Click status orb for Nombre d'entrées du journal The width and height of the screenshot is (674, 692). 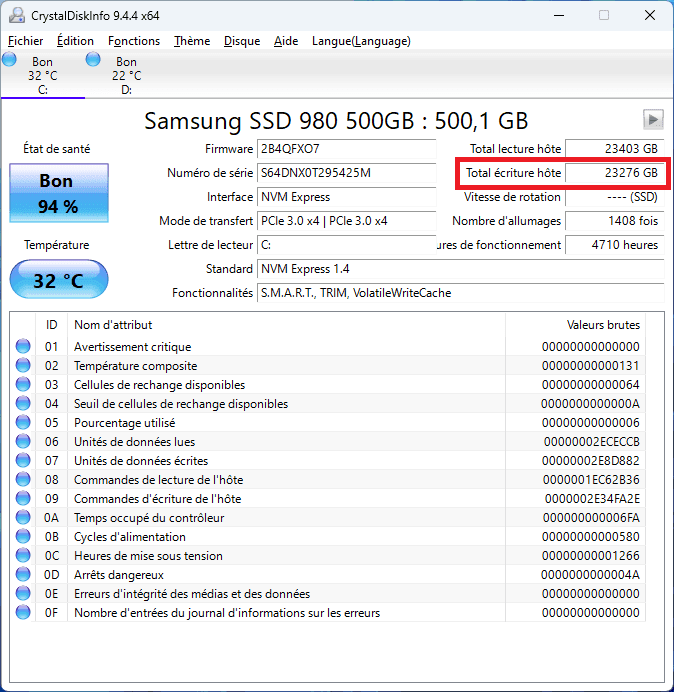(23, 612)
